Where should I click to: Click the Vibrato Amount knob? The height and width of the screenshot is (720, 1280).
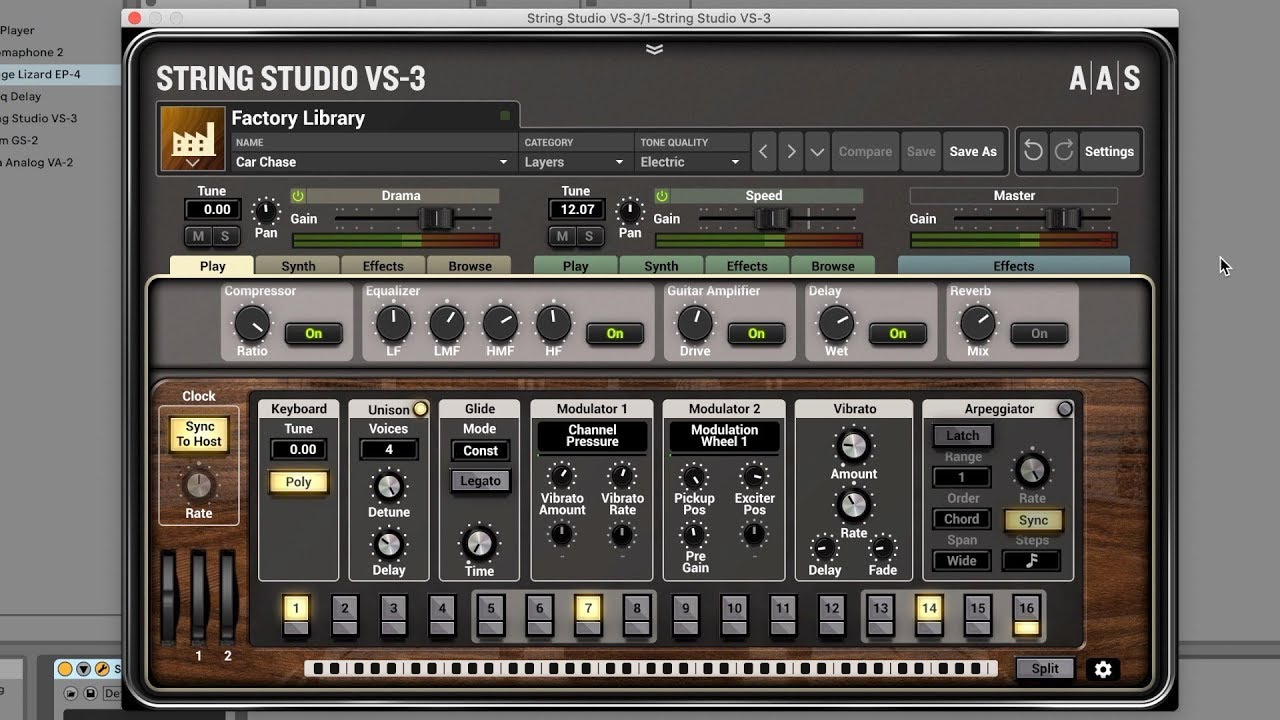tap(853, 446)
